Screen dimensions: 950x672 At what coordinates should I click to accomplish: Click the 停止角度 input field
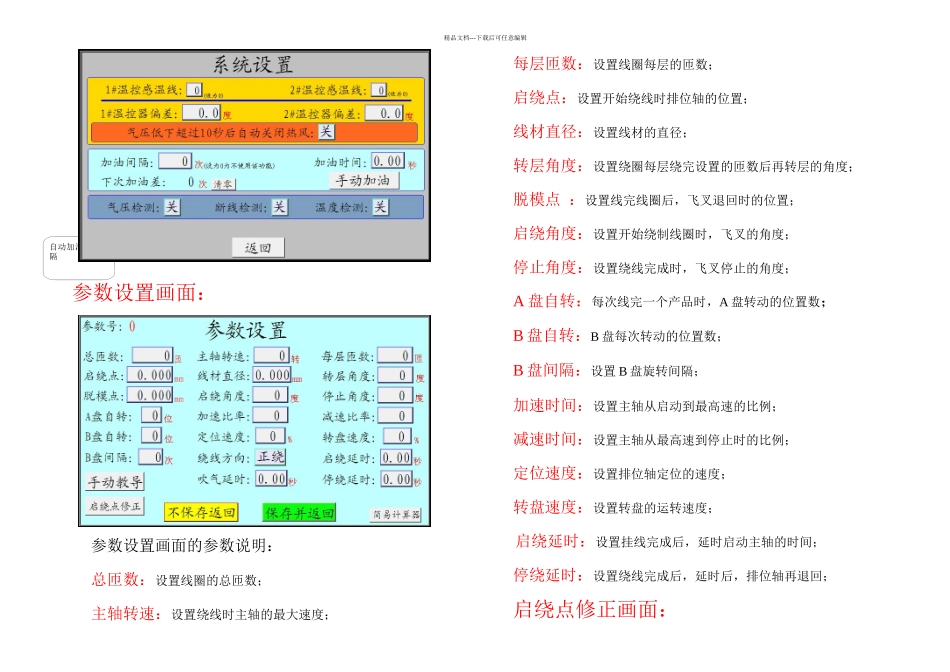point(395,396)
